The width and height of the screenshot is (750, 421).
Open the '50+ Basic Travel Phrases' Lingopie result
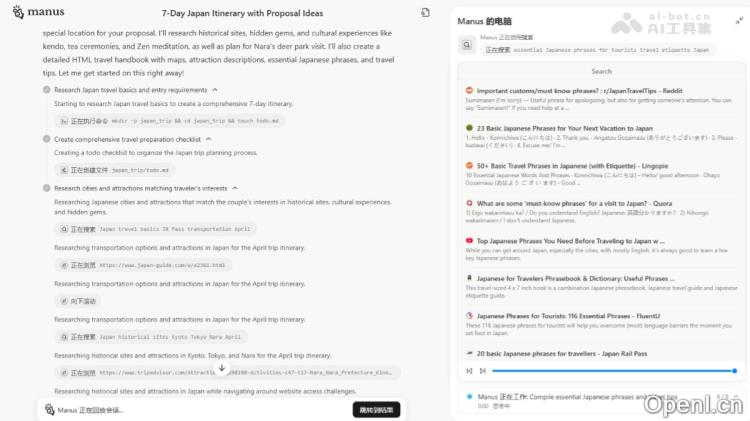pos(568,165)
